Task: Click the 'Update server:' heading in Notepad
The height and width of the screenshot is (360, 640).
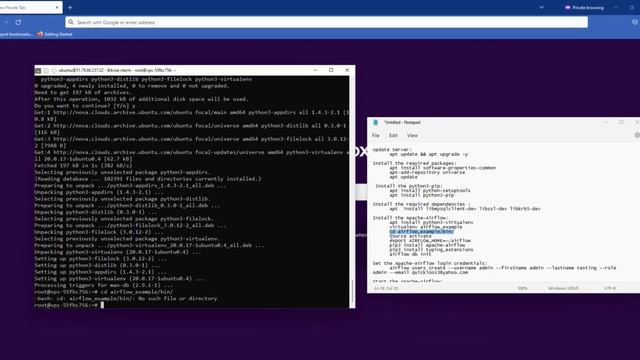Action: click(x=392, y=149)
